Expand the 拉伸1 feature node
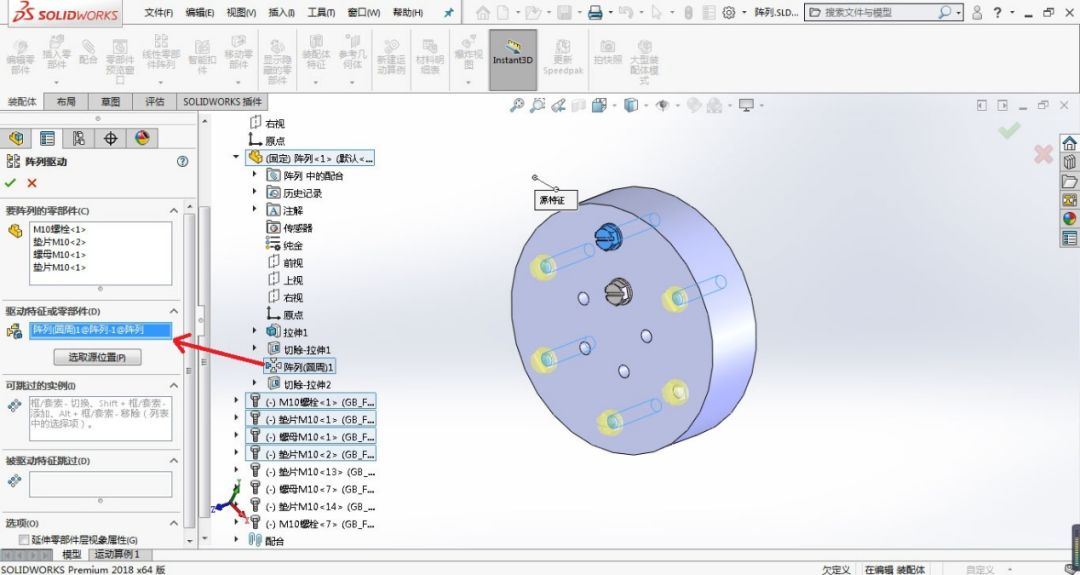This screenshot has height=575, width=1080. pyautogui.click(x=254, y=331)
